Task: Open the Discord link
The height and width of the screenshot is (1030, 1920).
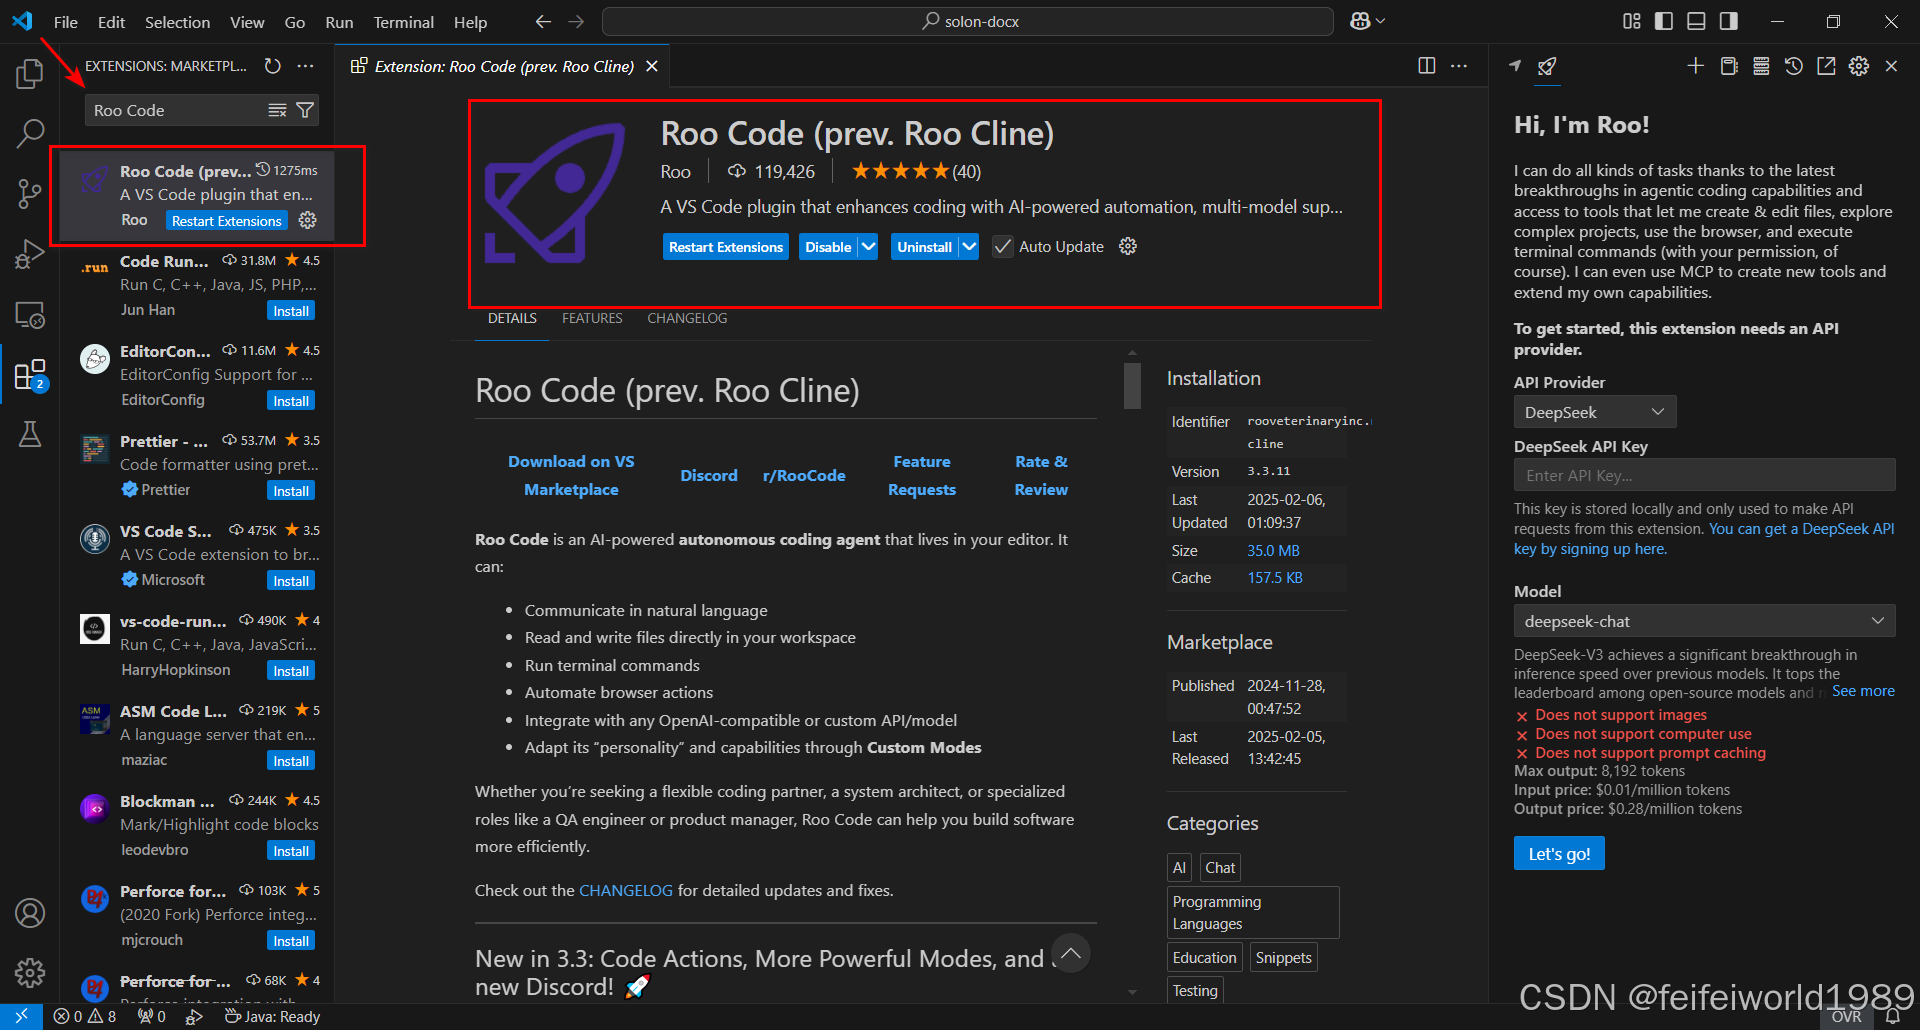Action: [709, 475]
